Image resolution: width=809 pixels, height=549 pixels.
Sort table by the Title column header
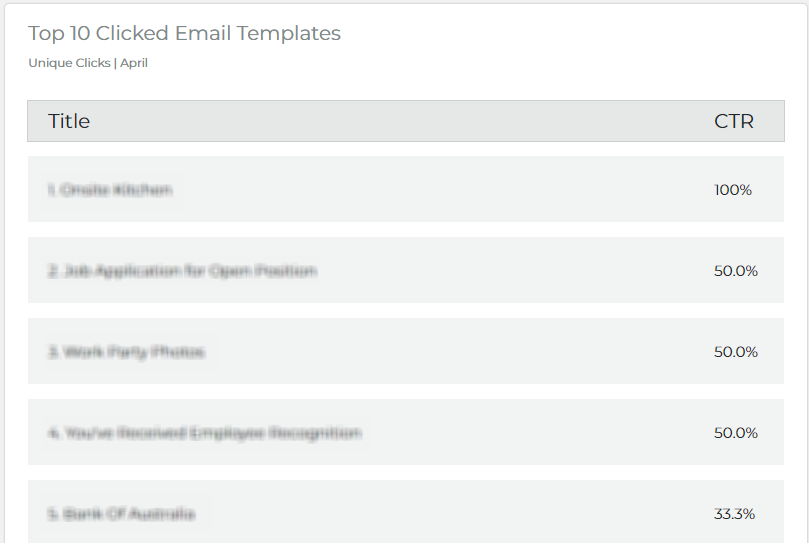click(69, 121)
